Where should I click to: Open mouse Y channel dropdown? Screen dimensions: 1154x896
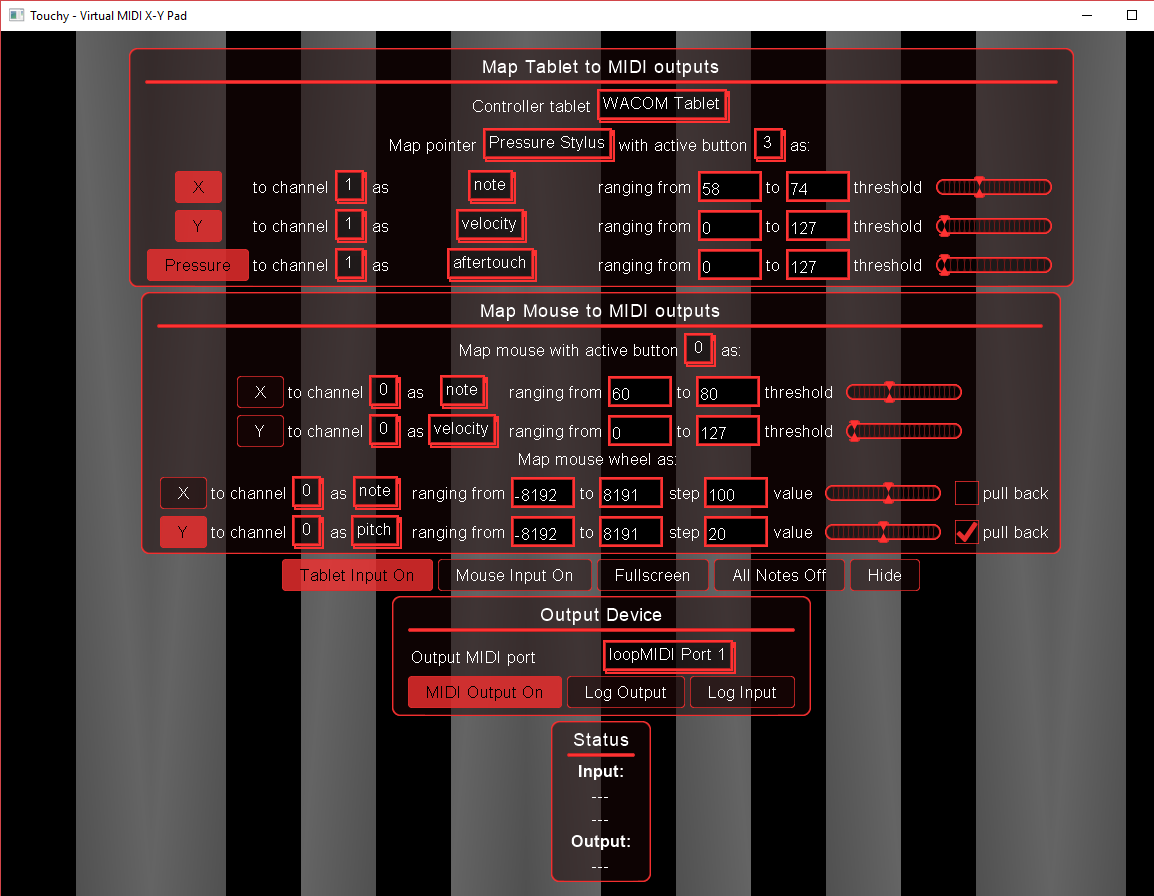pyautogui.click(x=384, y=431)
